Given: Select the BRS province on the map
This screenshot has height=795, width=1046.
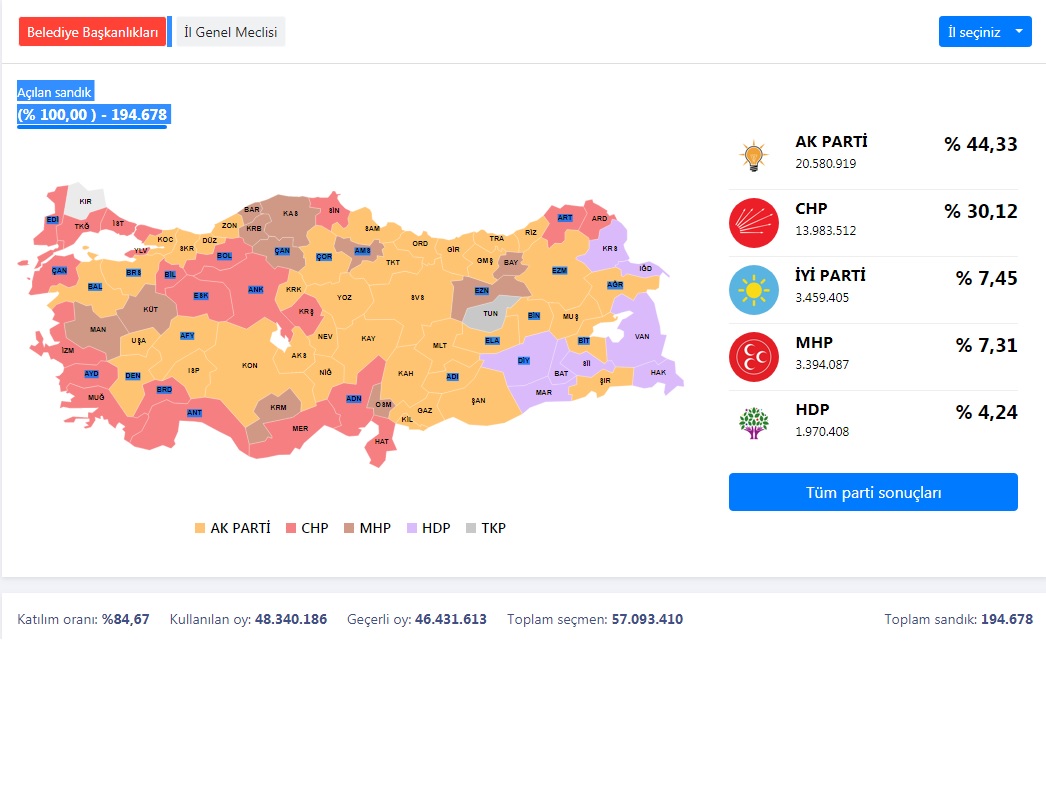Looking at the screenshot, I should point(133,273).
